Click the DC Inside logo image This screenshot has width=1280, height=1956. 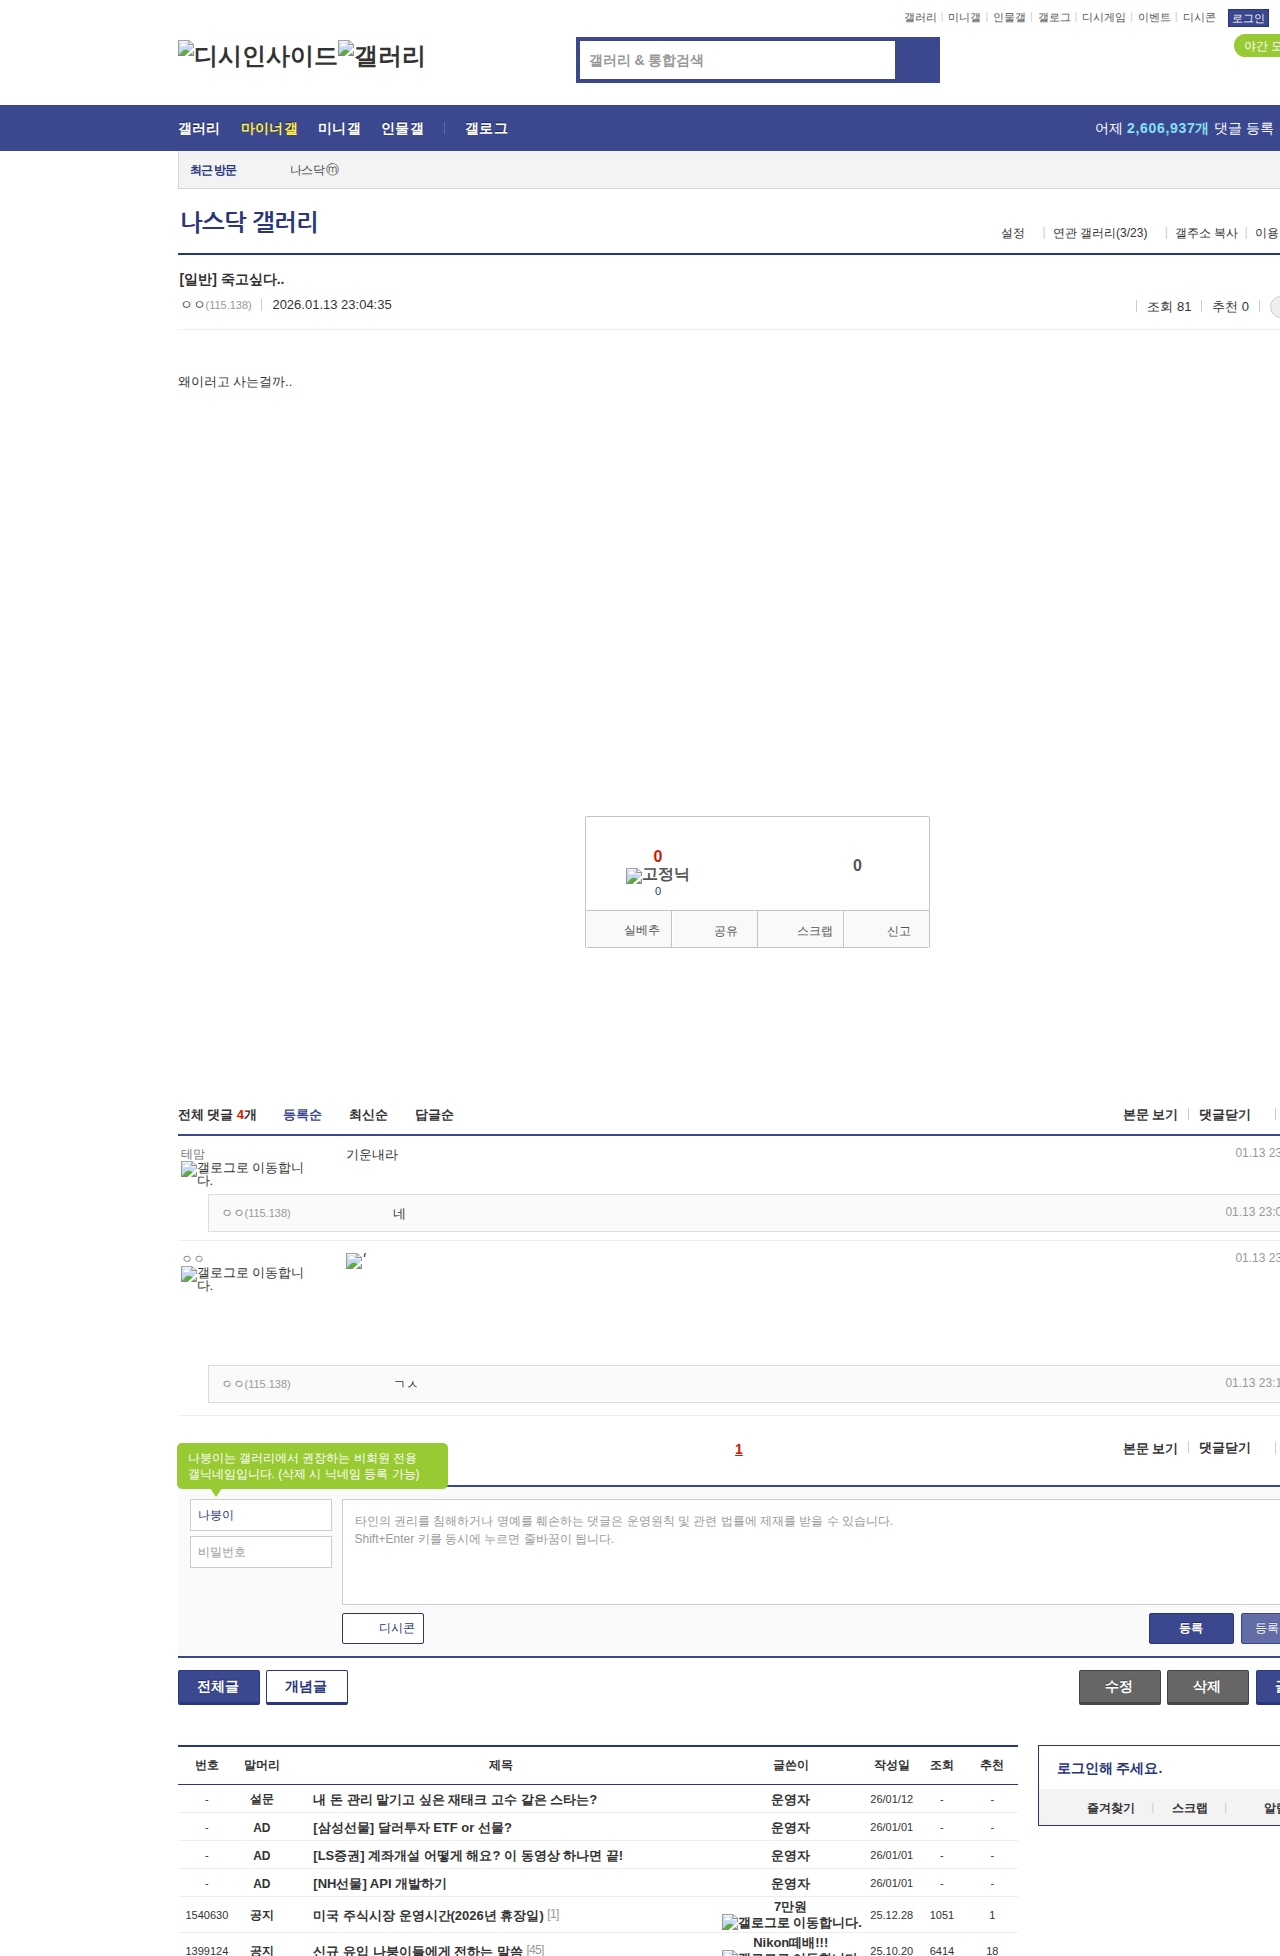tap(257, 56)
